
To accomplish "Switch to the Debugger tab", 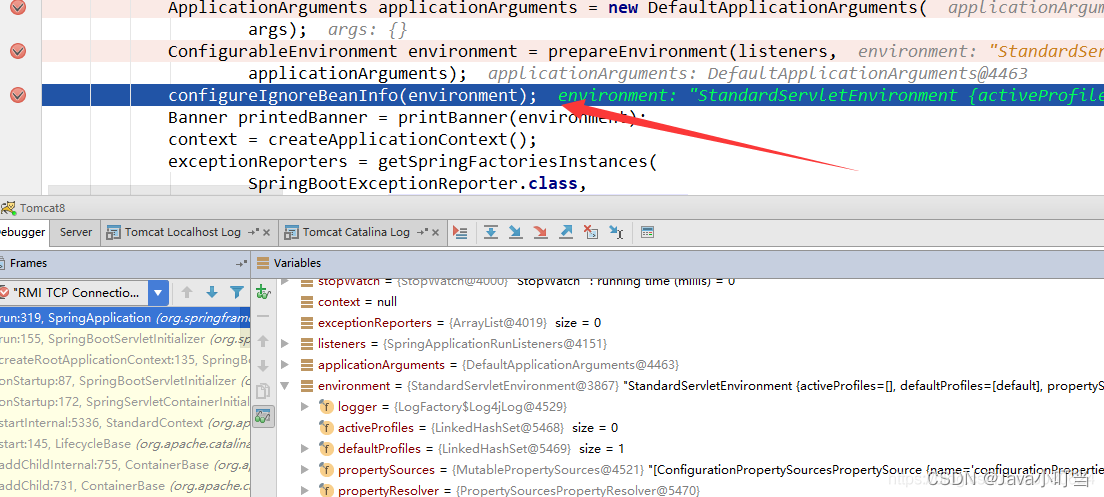I will pyautogui.click(x=23, y=232).
